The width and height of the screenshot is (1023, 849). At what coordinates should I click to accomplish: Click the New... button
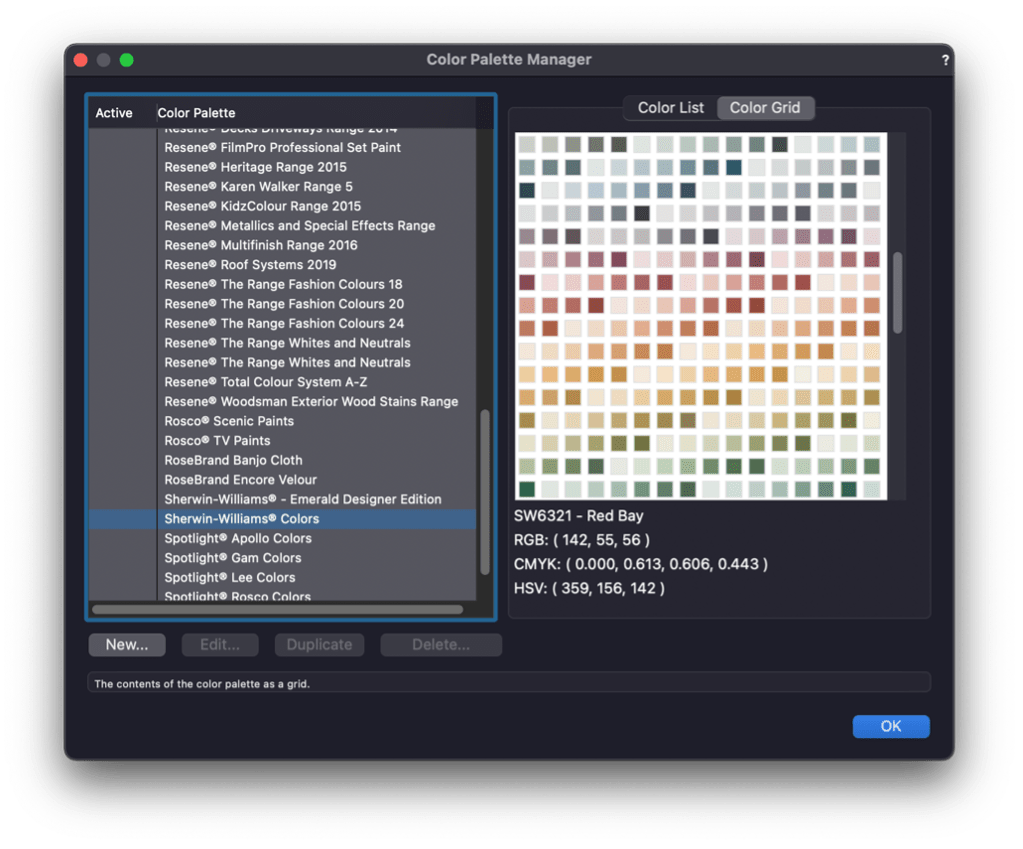(x=127, y=645)
